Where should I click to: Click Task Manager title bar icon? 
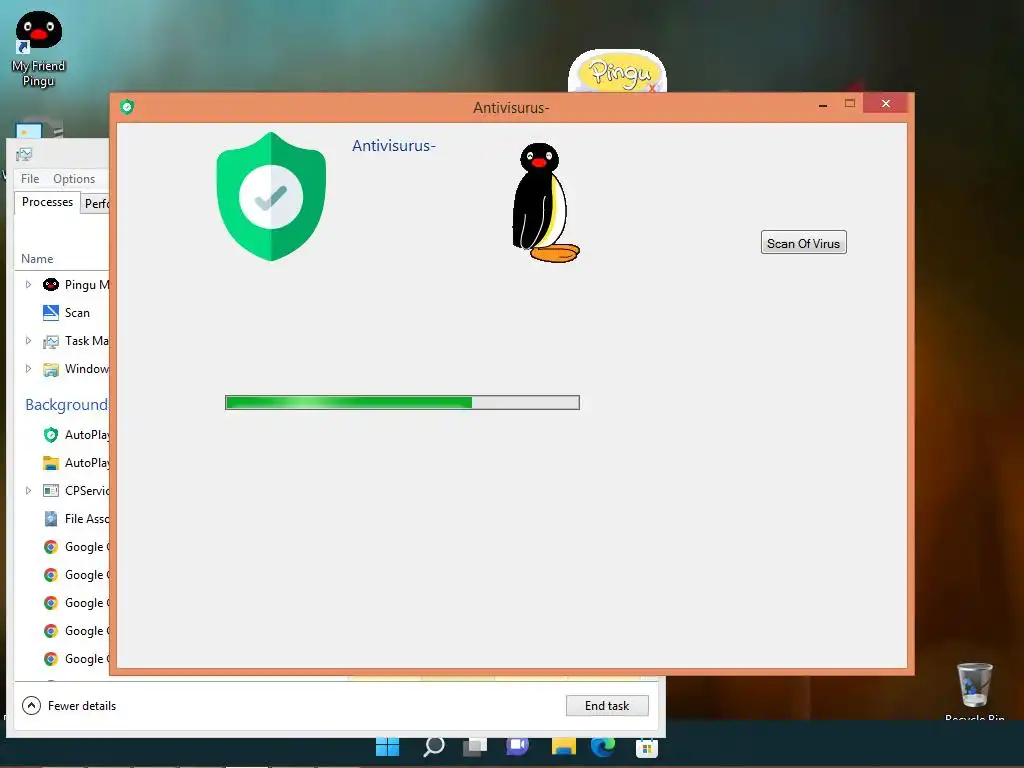24,154
